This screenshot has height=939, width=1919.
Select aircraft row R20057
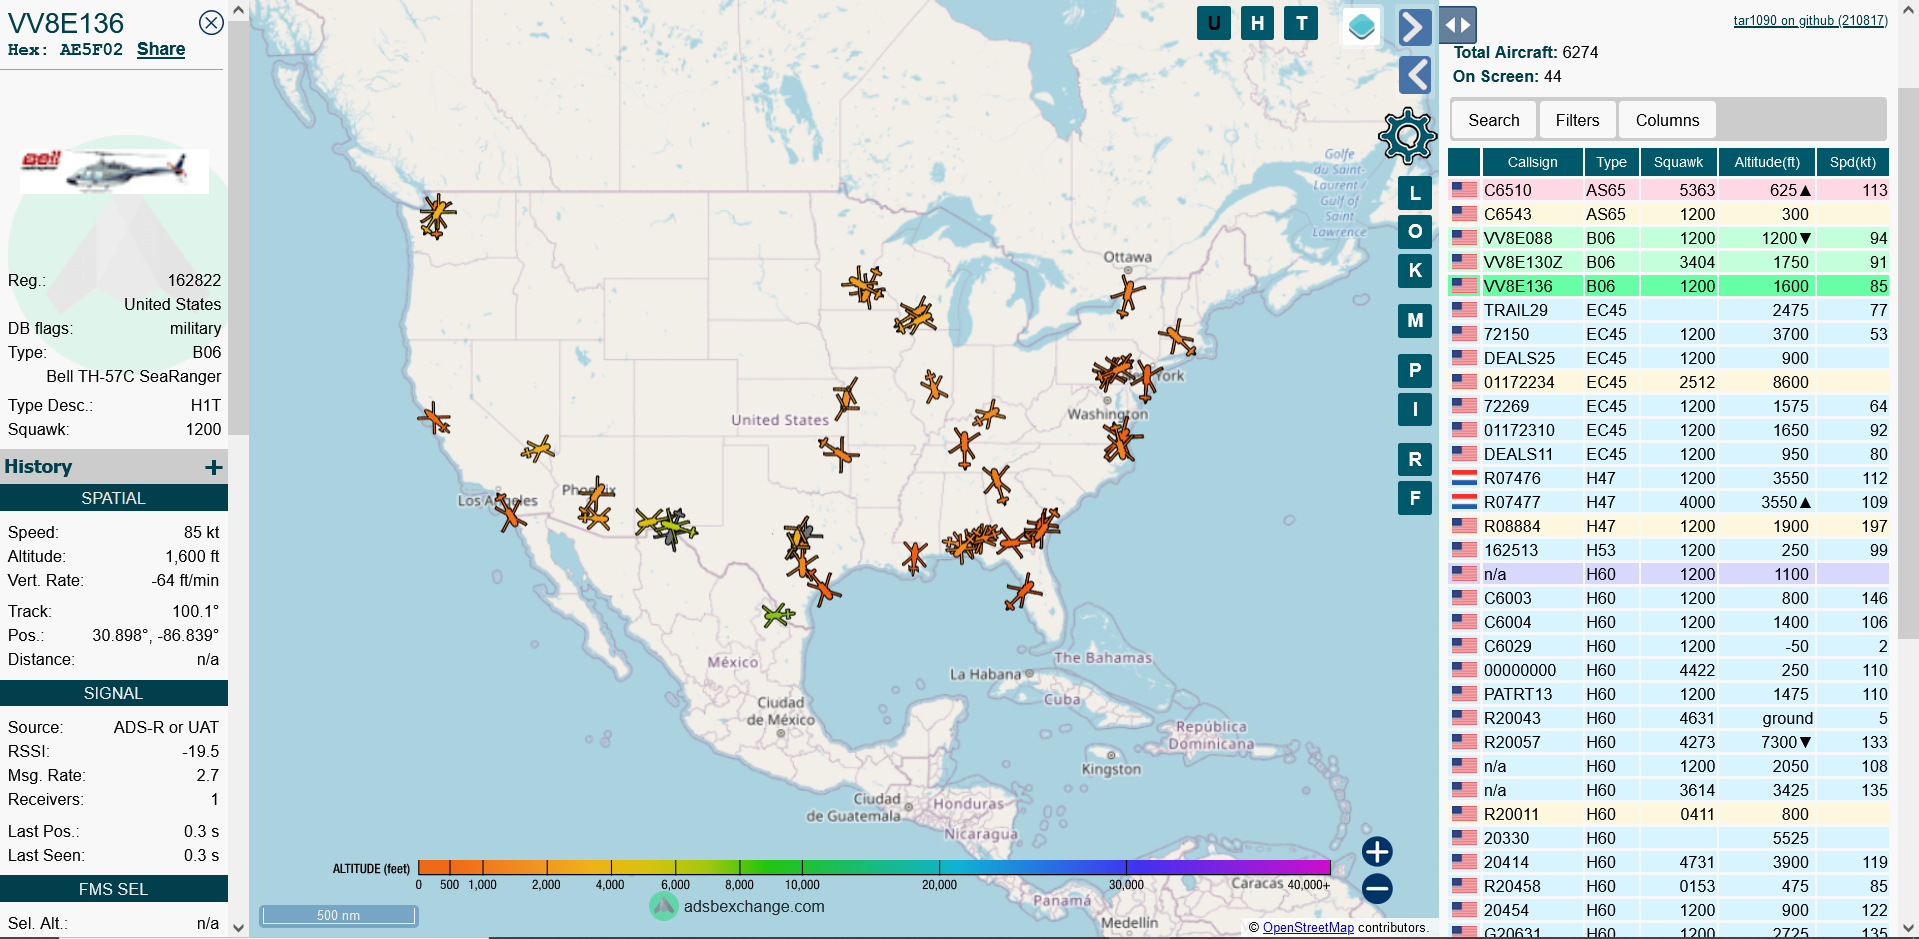point(1668,742)
